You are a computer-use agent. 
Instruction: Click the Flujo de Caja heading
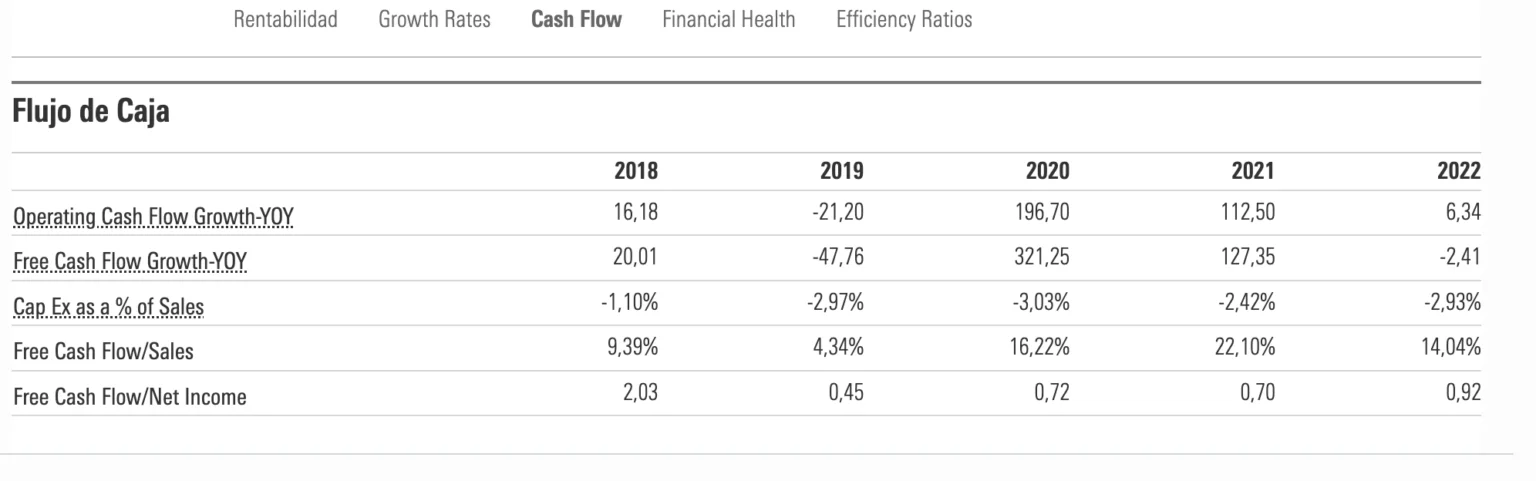[x=91, y=113]
